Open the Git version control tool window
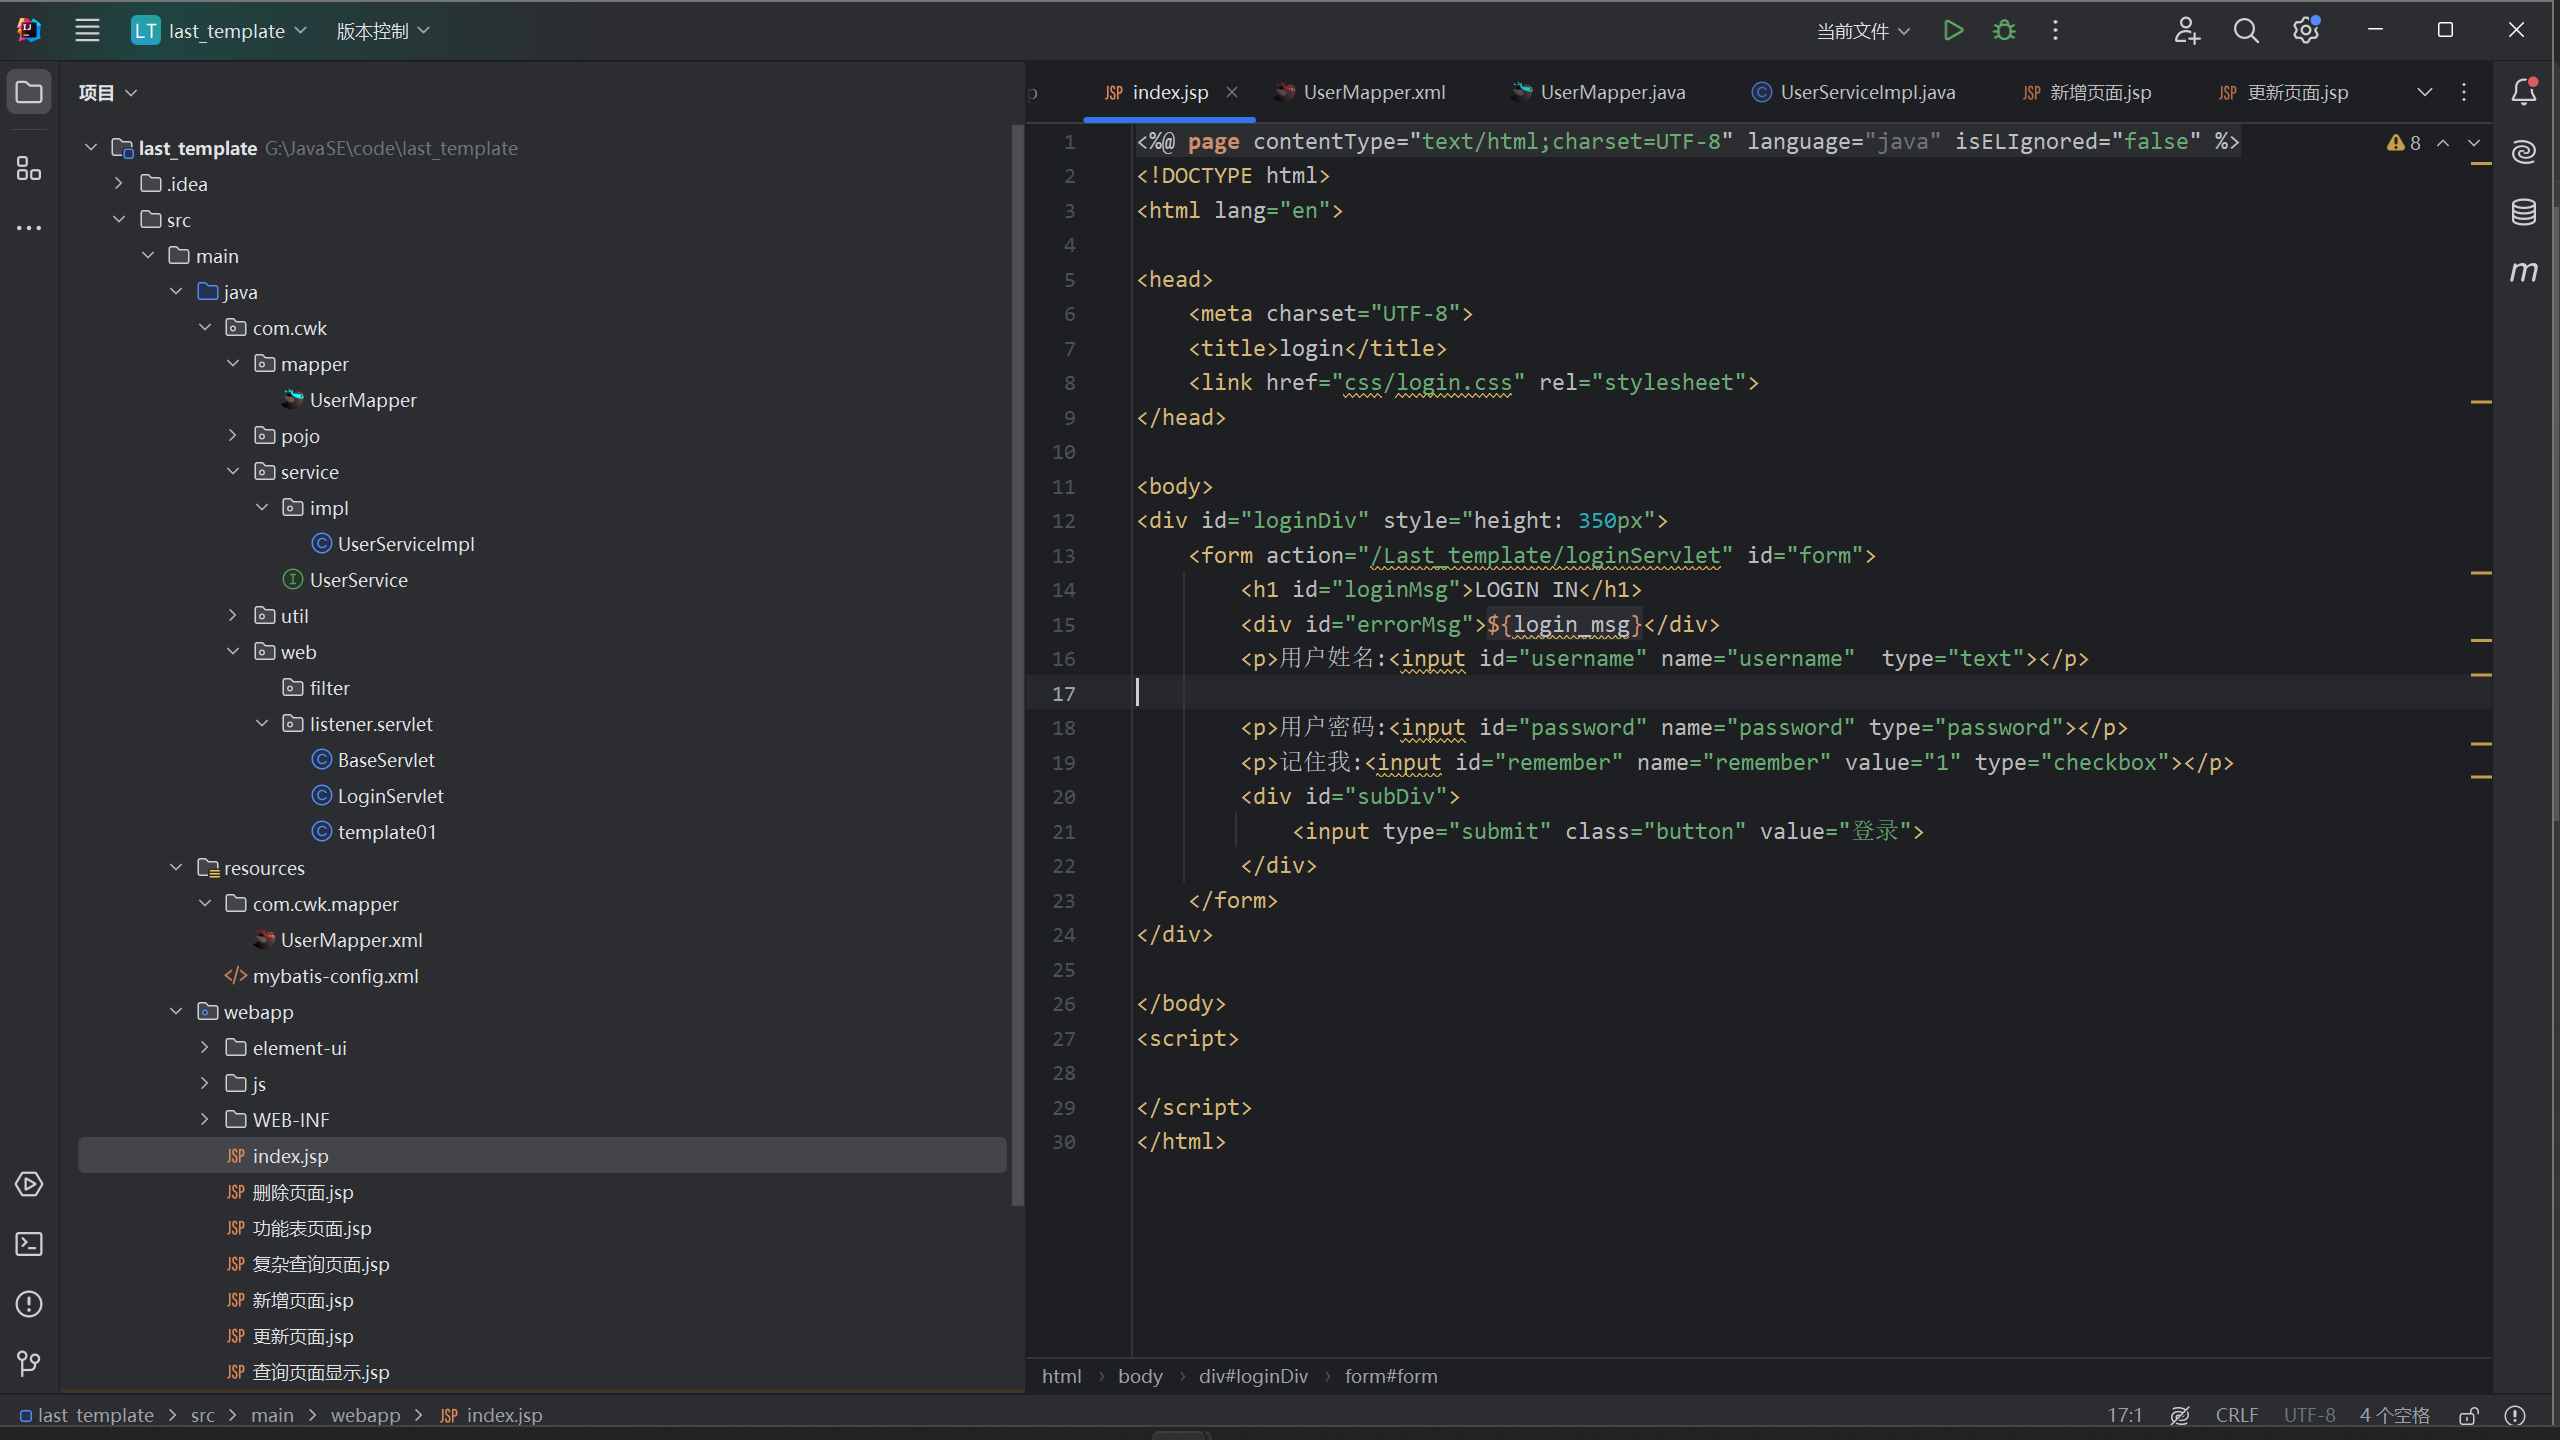2560x1440 pixels. pyautogui.click(x=29, y=1364)
